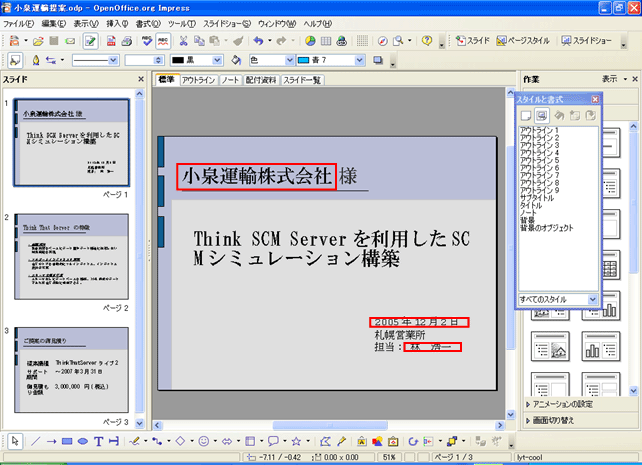
Task: Select the Rectangle drawing tool
Action: pyautogui.click(x=66, y=440)
